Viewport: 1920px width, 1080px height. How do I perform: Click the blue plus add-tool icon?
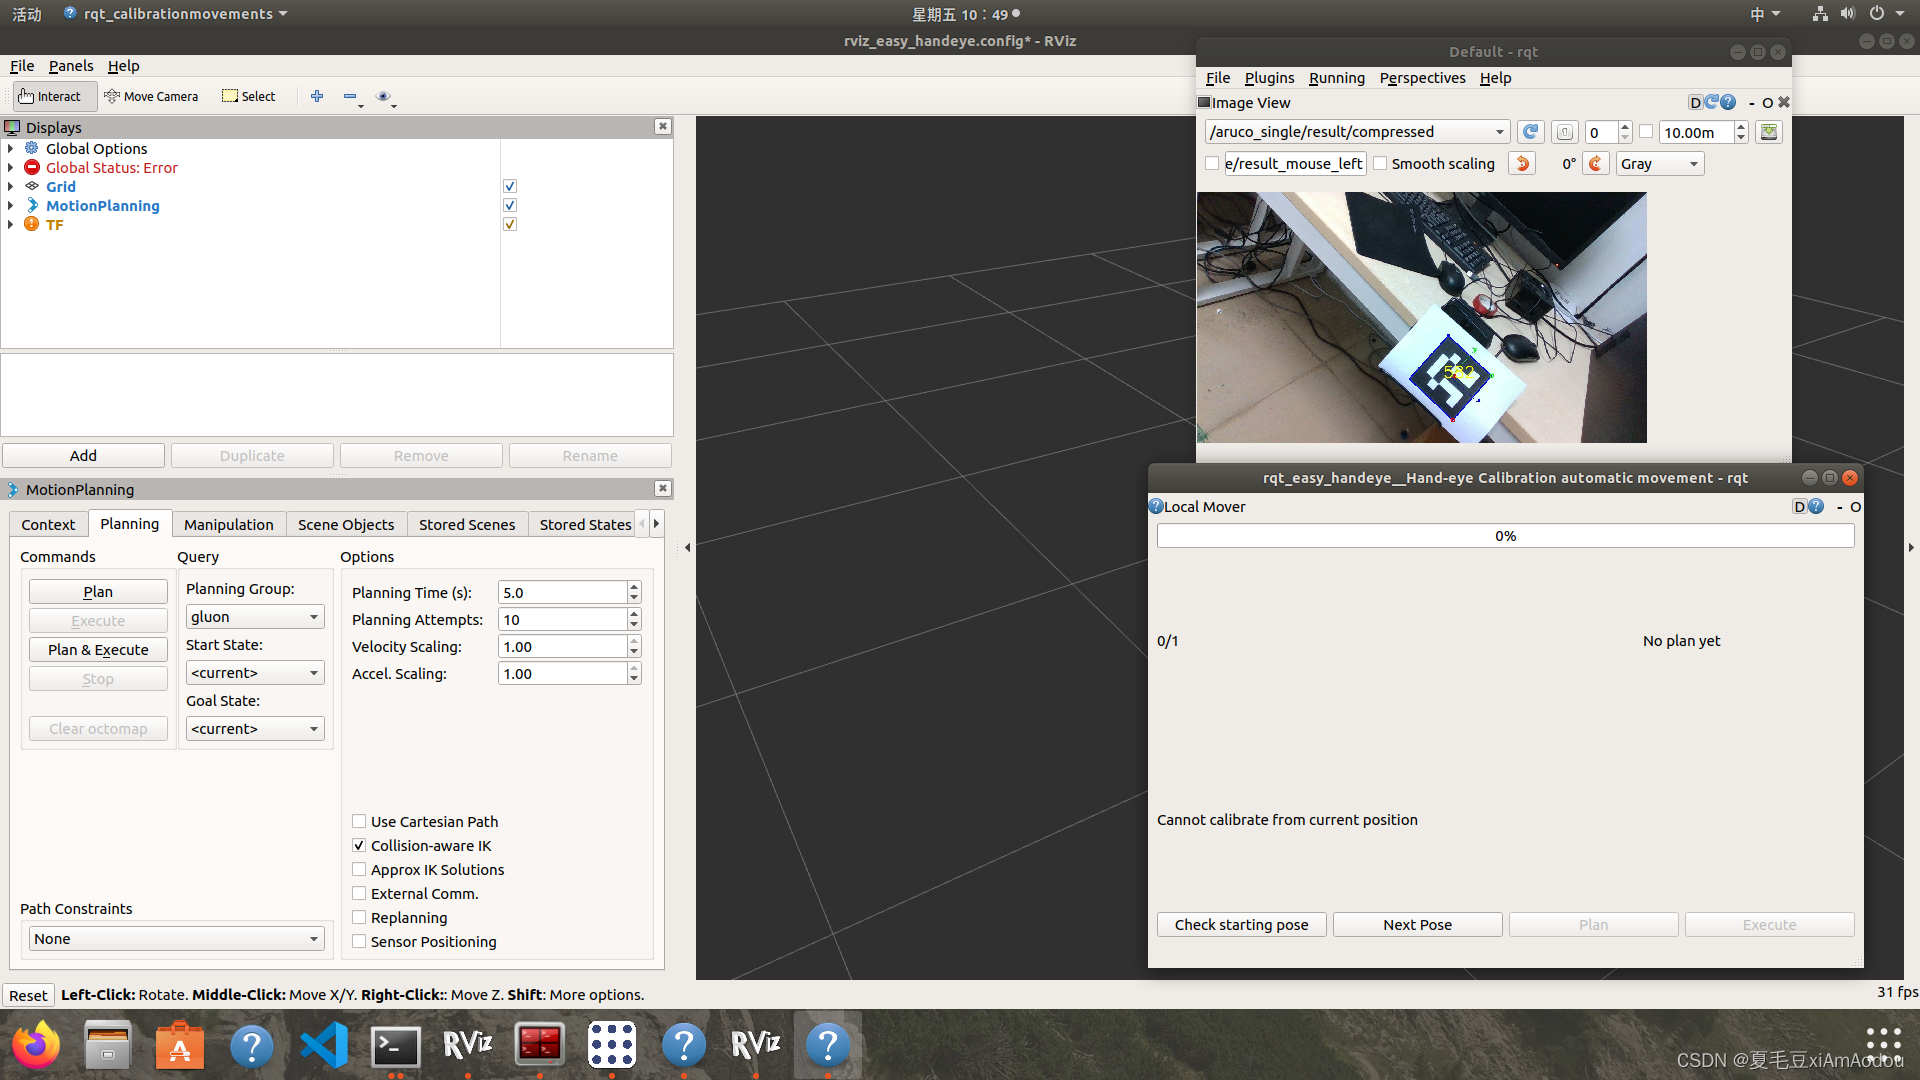coord(317,96)
